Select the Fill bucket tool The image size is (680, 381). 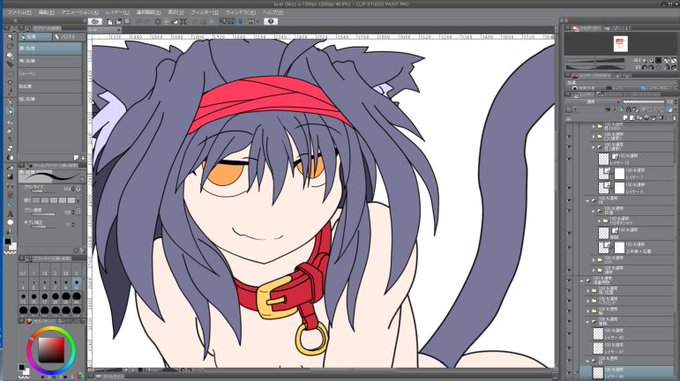pos(10,167)
